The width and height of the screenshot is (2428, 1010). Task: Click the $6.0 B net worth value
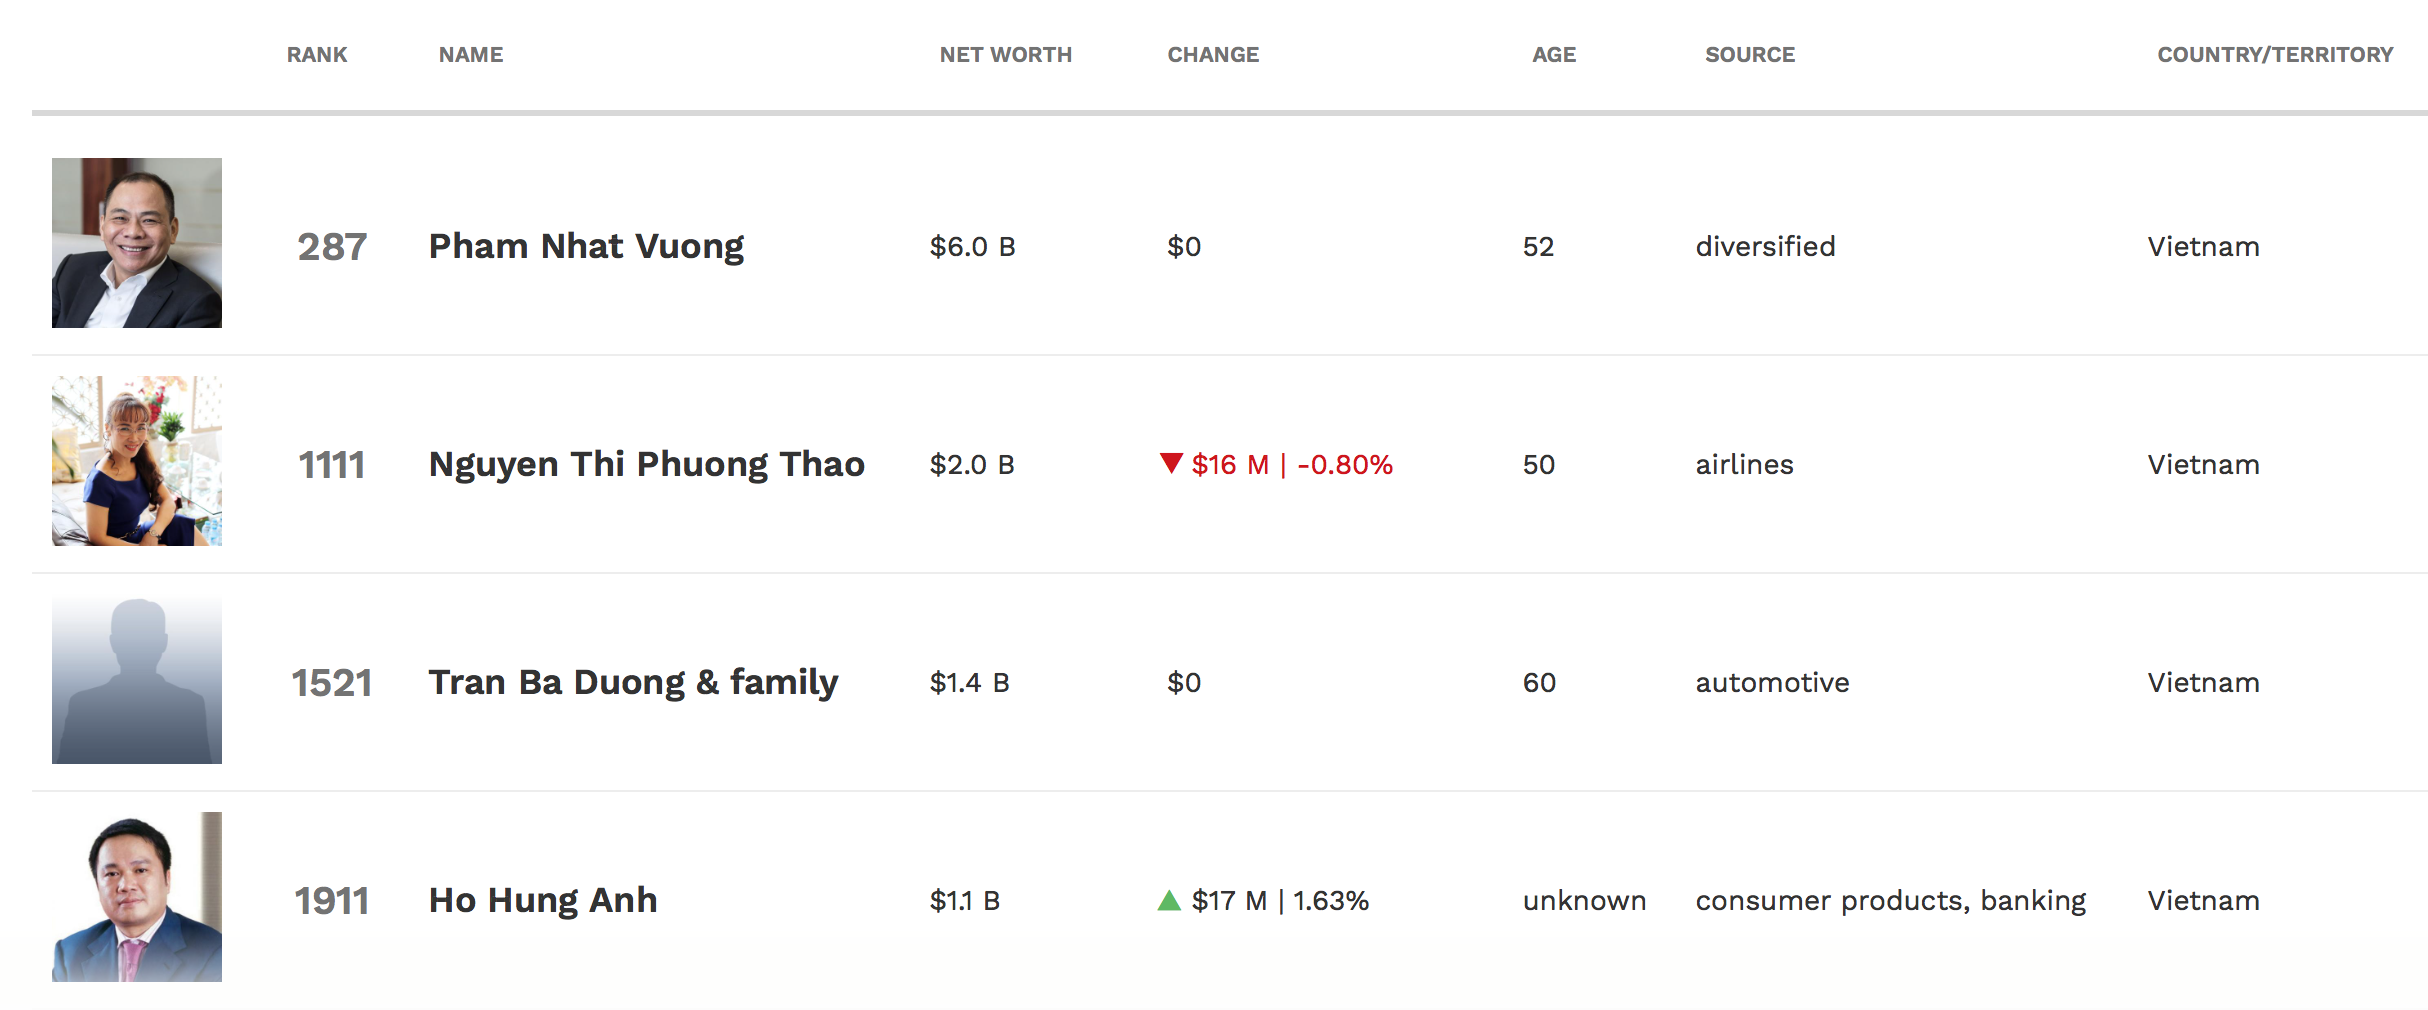click(x=973, y=247)
